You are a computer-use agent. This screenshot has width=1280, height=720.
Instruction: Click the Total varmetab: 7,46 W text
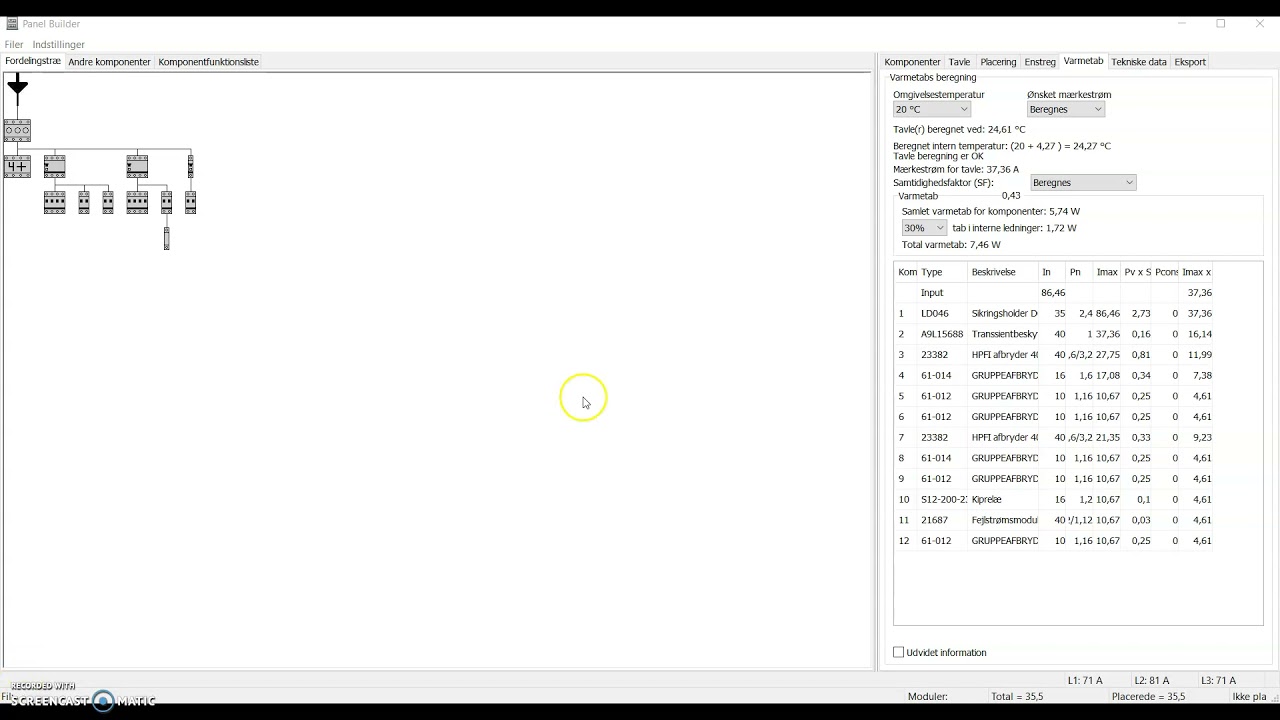[x=951, y=245]
